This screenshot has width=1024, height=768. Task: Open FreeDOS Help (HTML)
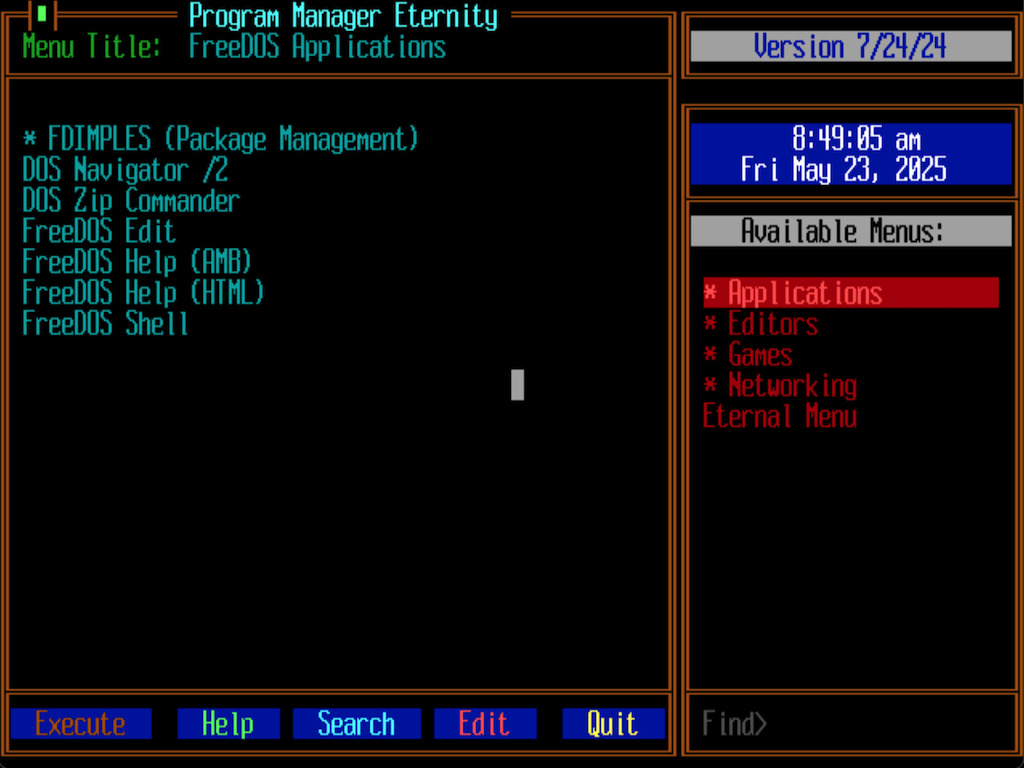coord(143,293)
